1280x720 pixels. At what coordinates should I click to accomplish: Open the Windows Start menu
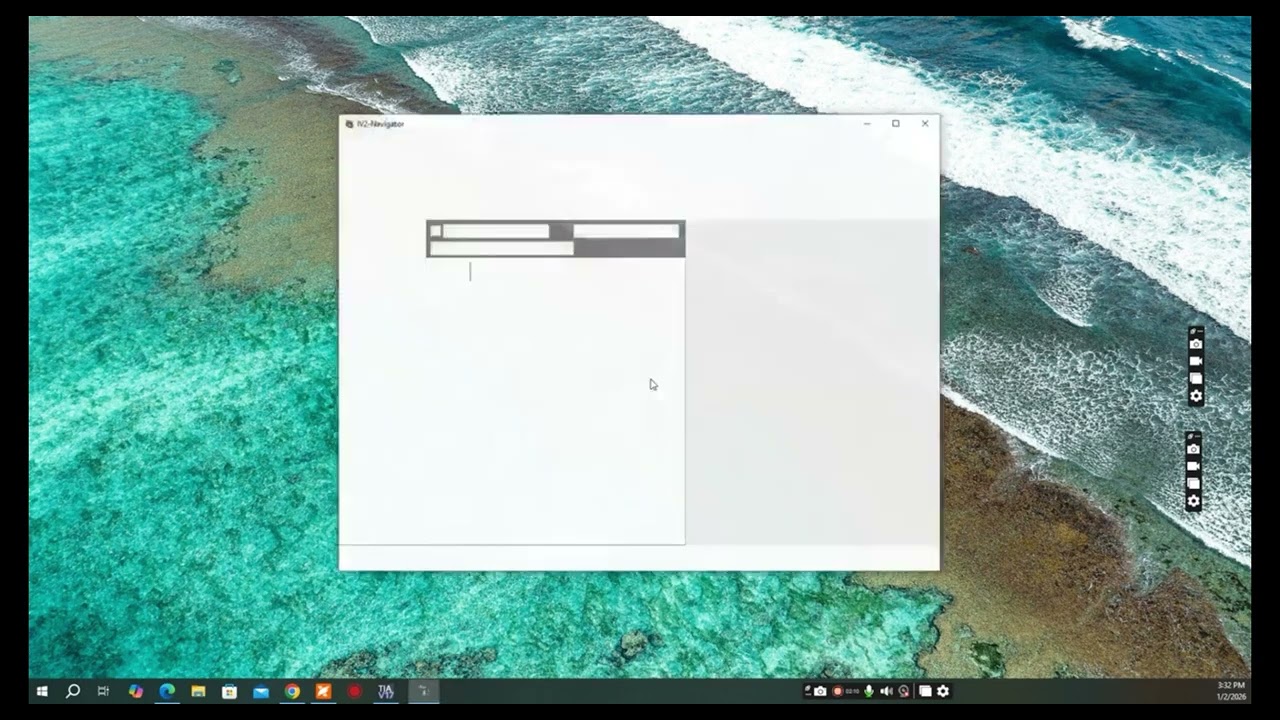pos(42,691)
